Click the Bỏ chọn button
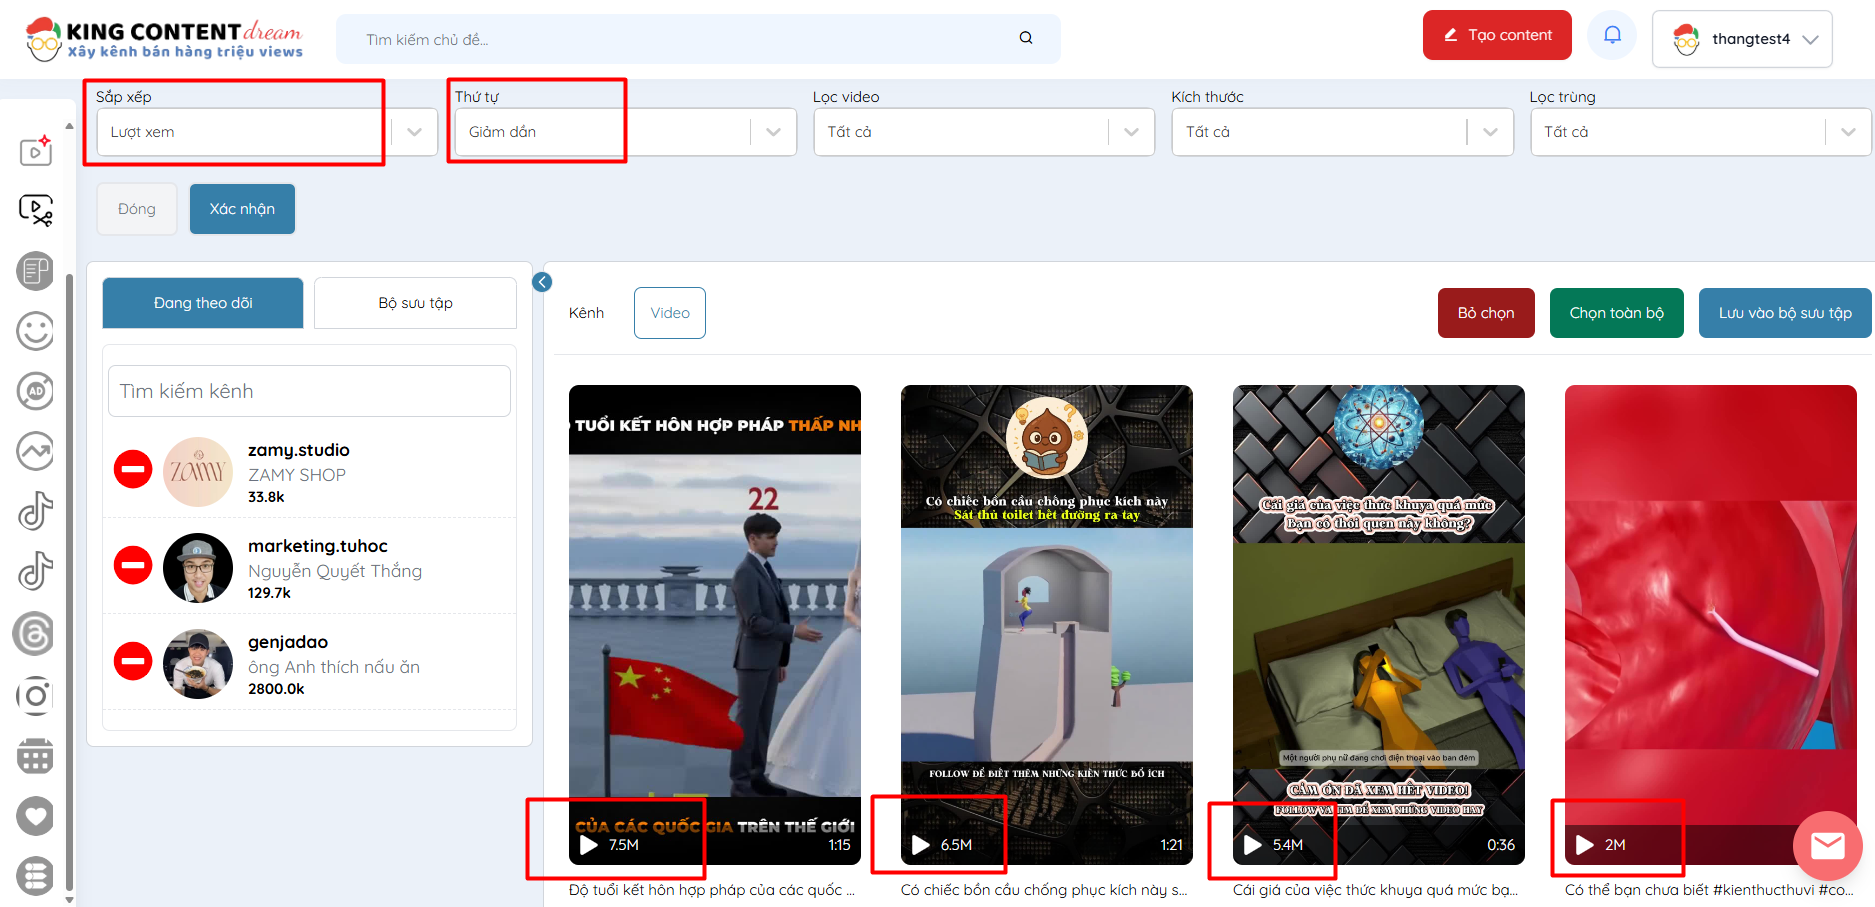Viewport: 1875px width, 907px height. tap(1486, 313)
